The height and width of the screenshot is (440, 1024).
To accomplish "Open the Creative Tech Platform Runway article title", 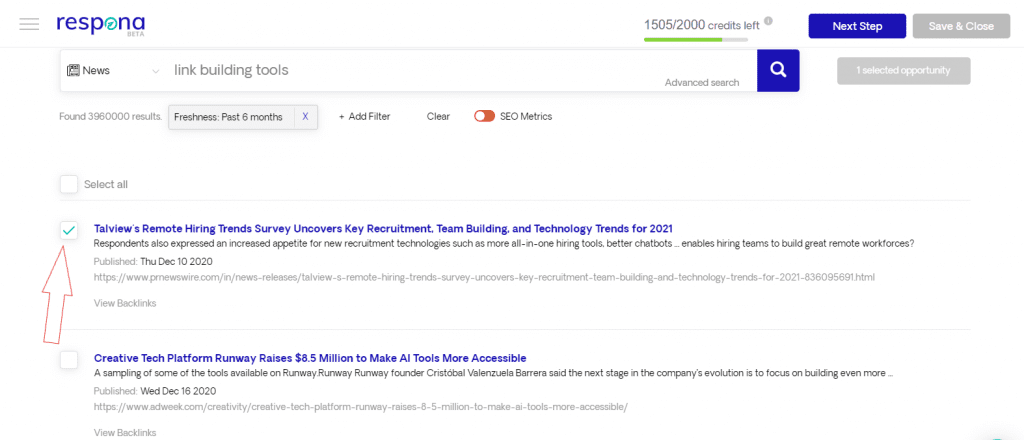I will (310, 358).
